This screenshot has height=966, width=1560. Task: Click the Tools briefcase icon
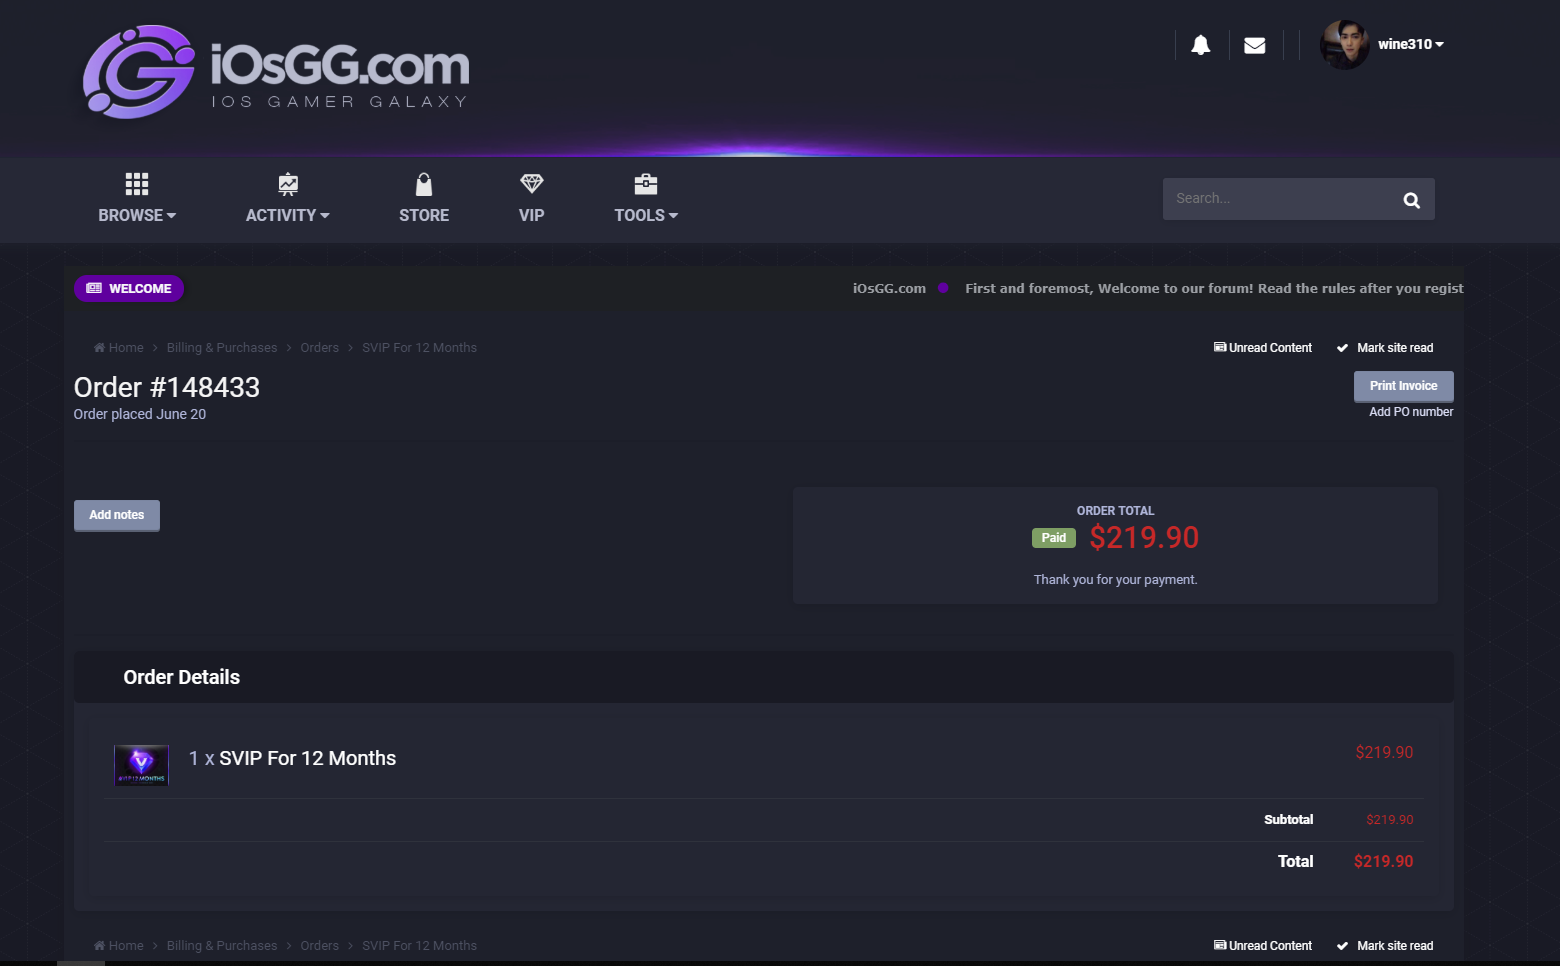646,183
